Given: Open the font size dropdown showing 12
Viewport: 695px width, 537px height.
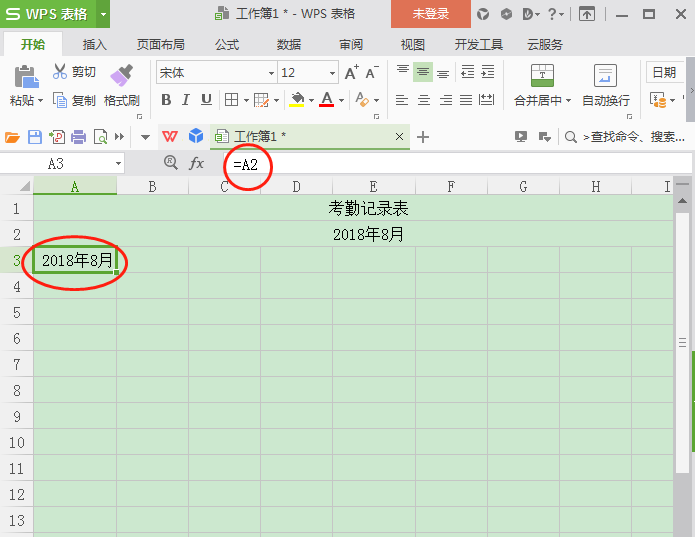Looking at the screenshot, I should (333, 73).
